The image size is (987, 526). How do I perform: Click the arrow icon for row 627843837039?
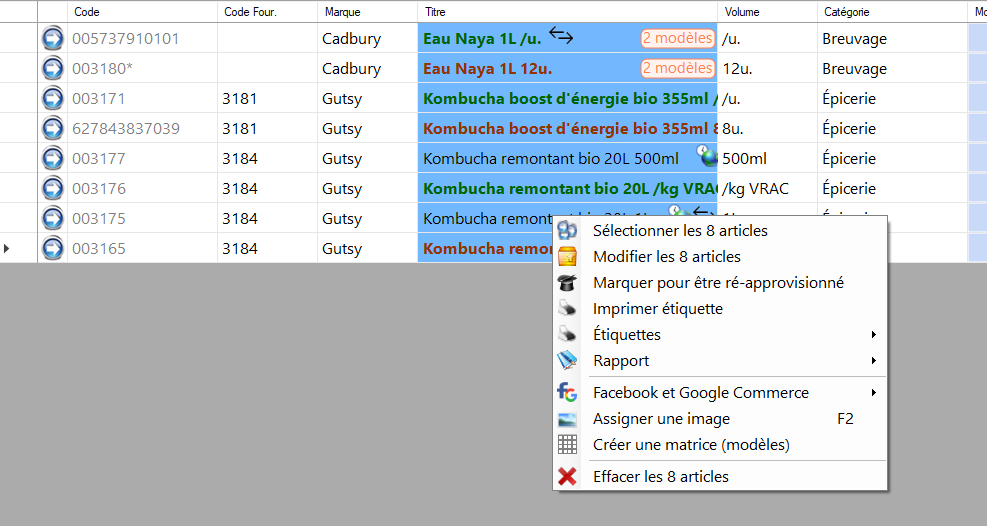(53, 128)
